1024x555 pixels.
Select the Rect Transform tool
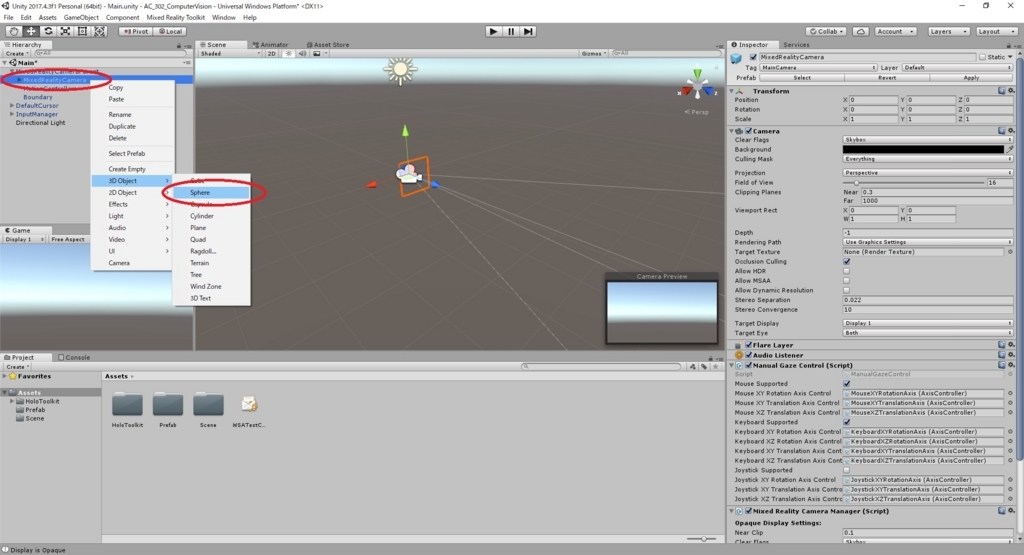pyautogui.click(x=82, y=31)
